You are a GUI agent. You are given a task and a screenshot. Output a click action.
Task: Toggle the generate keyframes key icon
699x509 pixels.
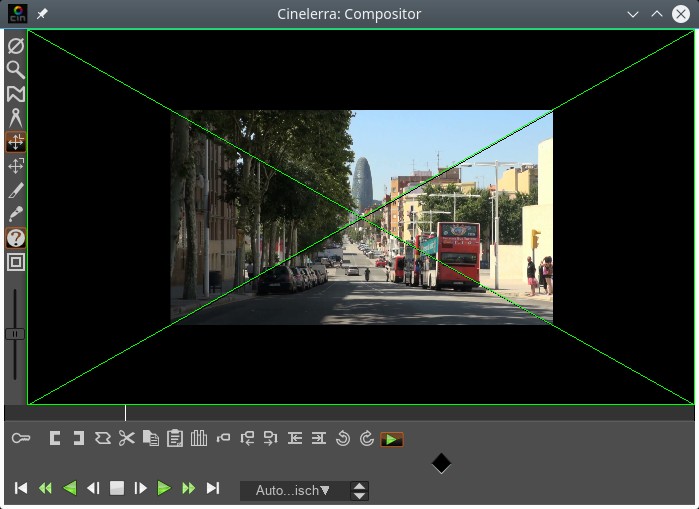[x=21, y=438]
